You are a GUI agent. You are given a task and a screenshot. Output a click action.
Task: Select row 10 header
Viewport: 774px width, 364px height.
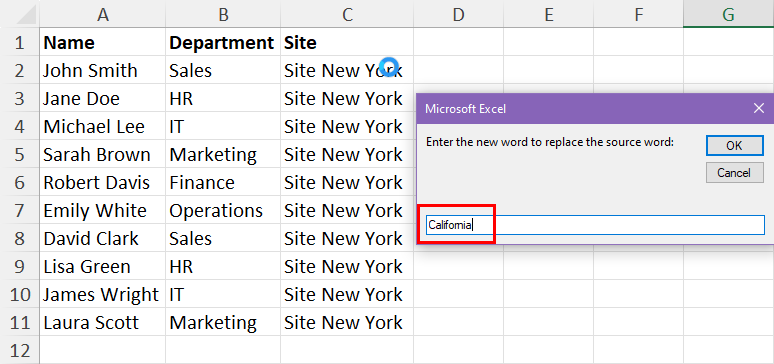[x=20, y=294]
